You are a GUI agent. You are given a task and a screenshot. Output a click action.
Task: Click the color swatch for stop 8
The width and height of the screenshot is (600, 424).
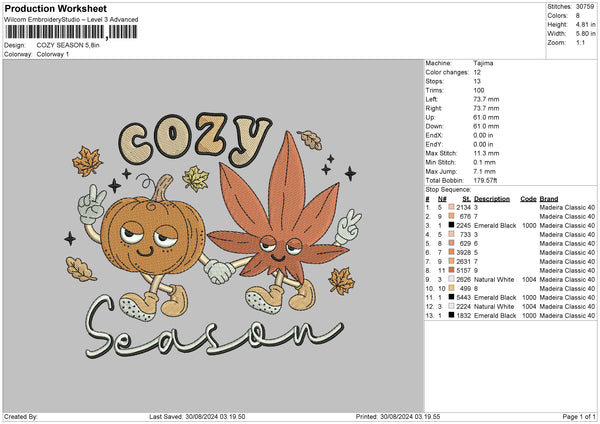pyautogui.click(x=452, y=270)
